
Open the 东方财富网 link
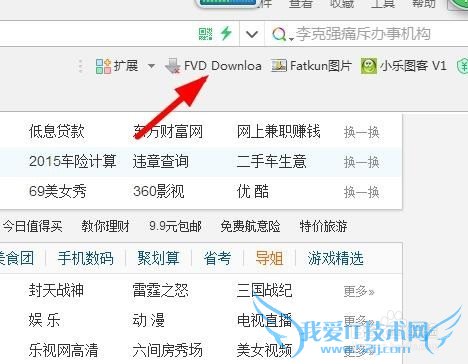pos(168,131)
